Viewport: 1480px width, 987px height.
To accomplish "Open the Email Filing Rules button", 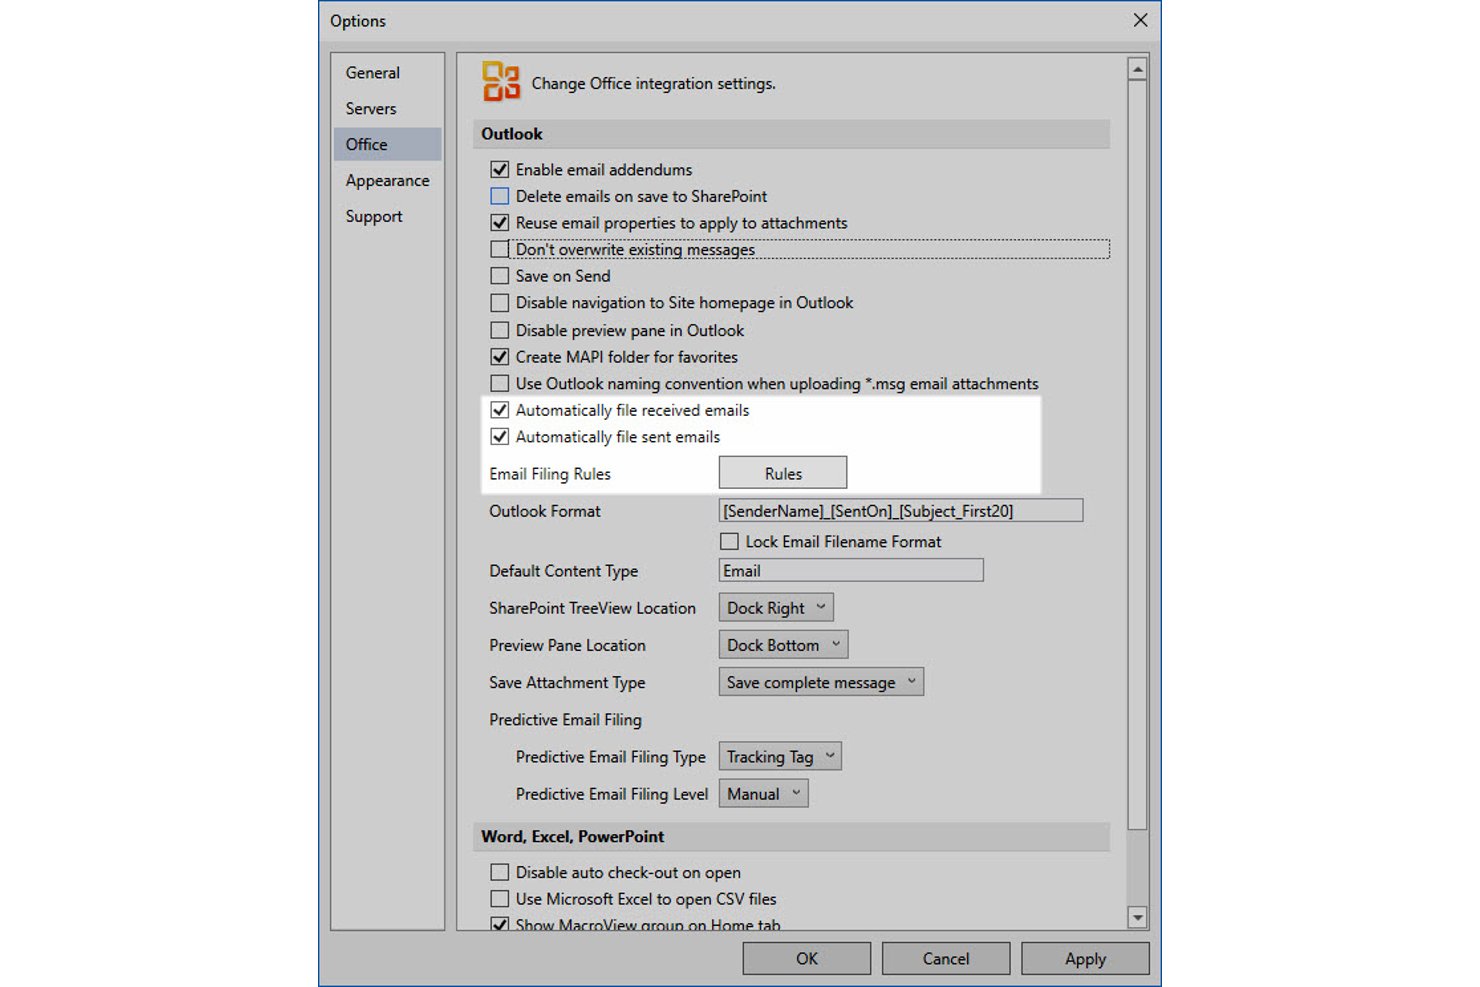I will coord(783,473).
